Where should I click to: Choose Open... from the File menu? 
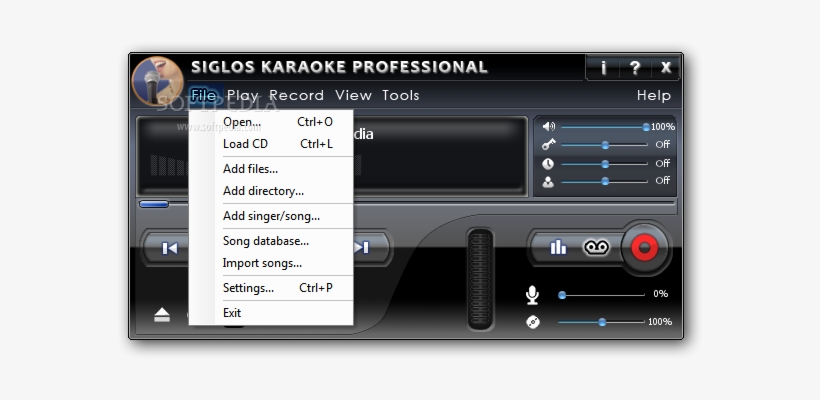(271, 122)
